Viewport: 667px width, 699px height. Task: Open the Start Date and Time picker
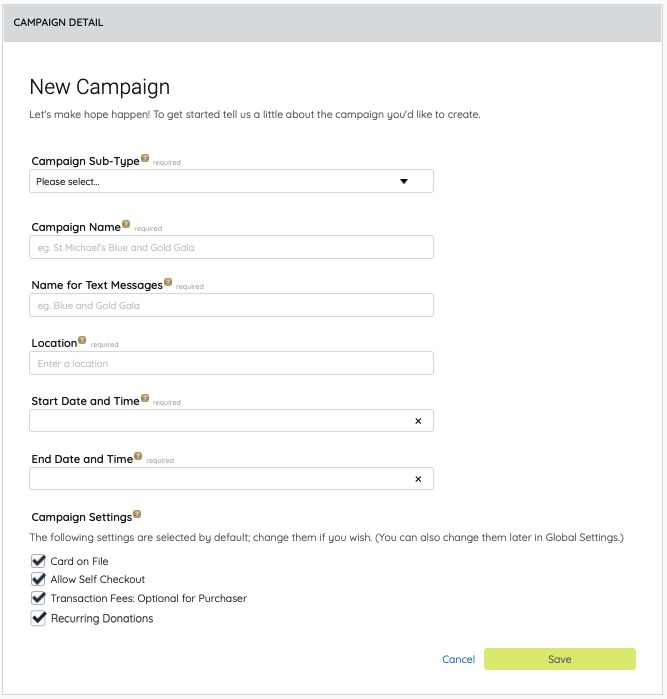tap(220, 421)
